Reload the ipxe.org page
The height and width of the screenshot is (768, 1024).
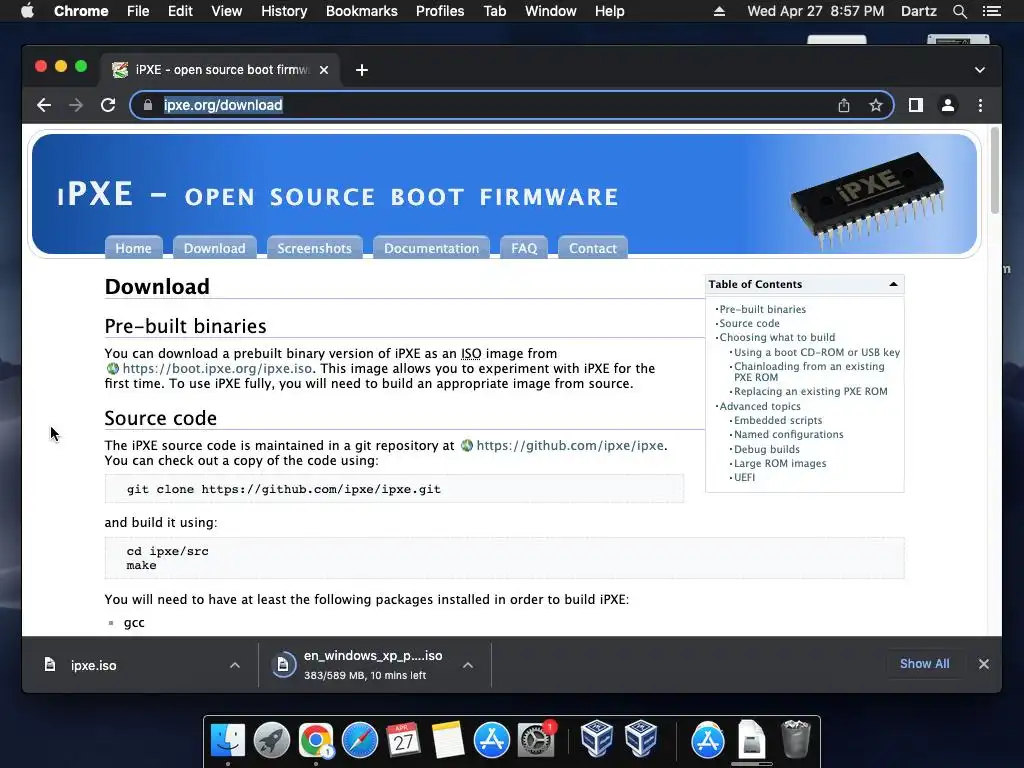point(108,105)
